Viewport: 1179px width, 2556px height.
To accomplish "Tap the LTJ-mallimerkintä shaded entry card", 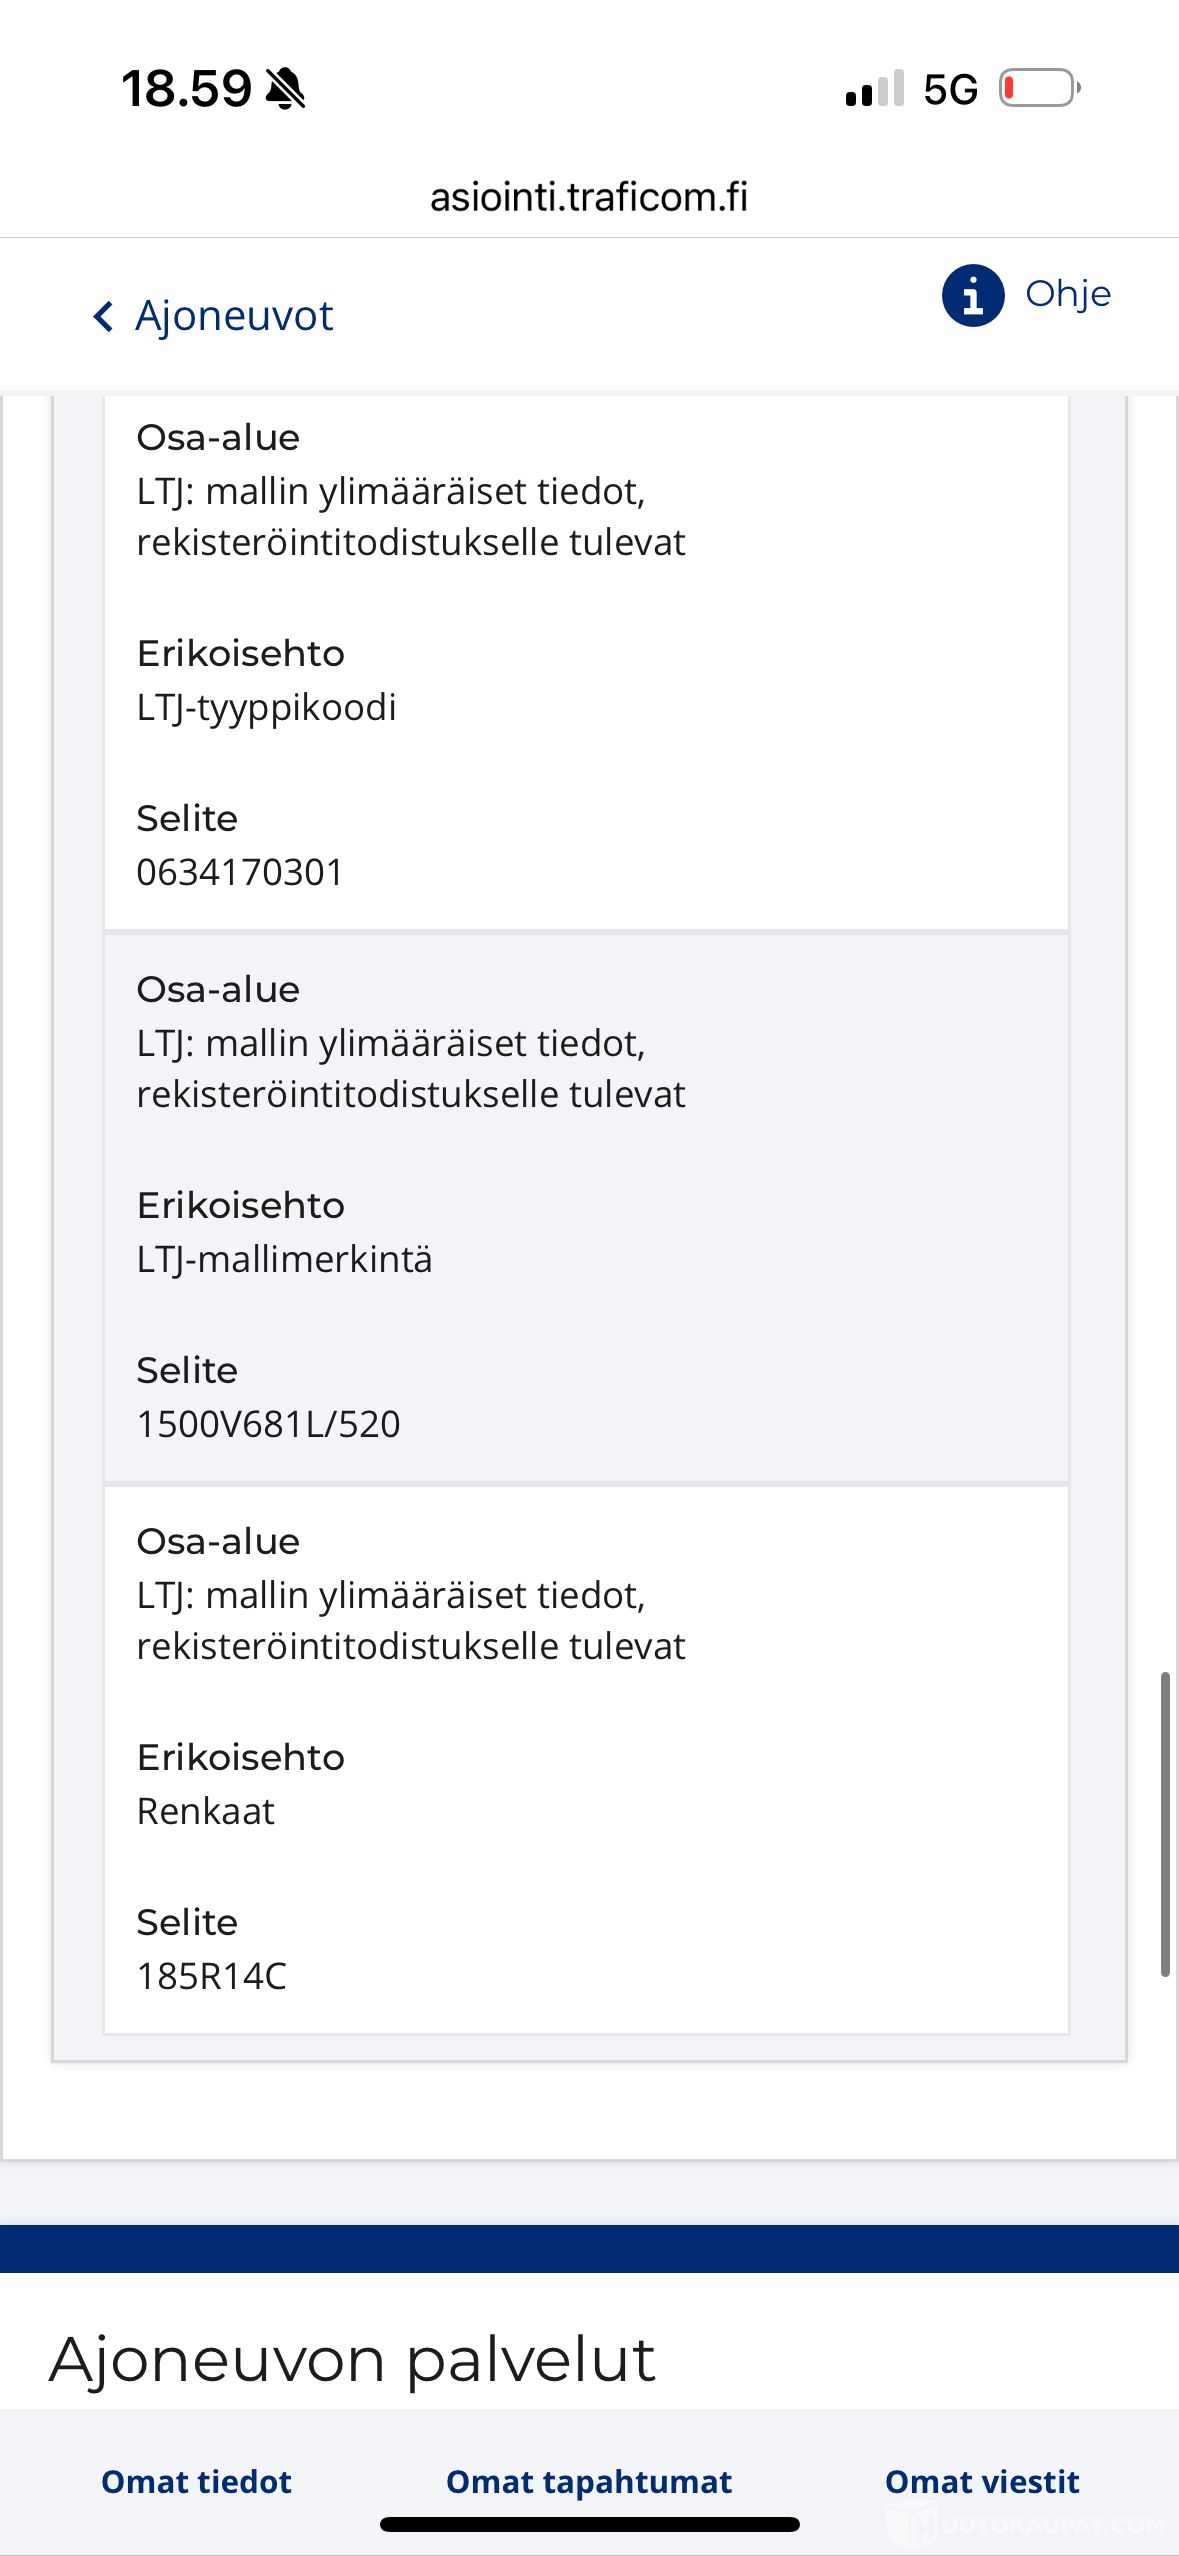I will tap(587, 1208).
